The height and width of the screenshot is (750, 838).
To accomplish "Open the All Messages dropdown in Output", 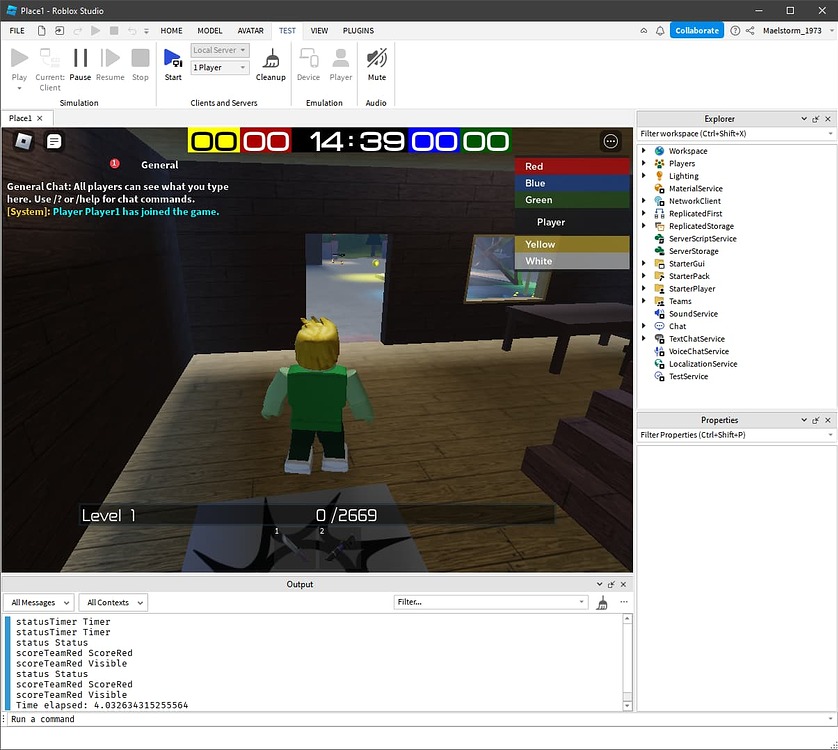I will (38, 602).
